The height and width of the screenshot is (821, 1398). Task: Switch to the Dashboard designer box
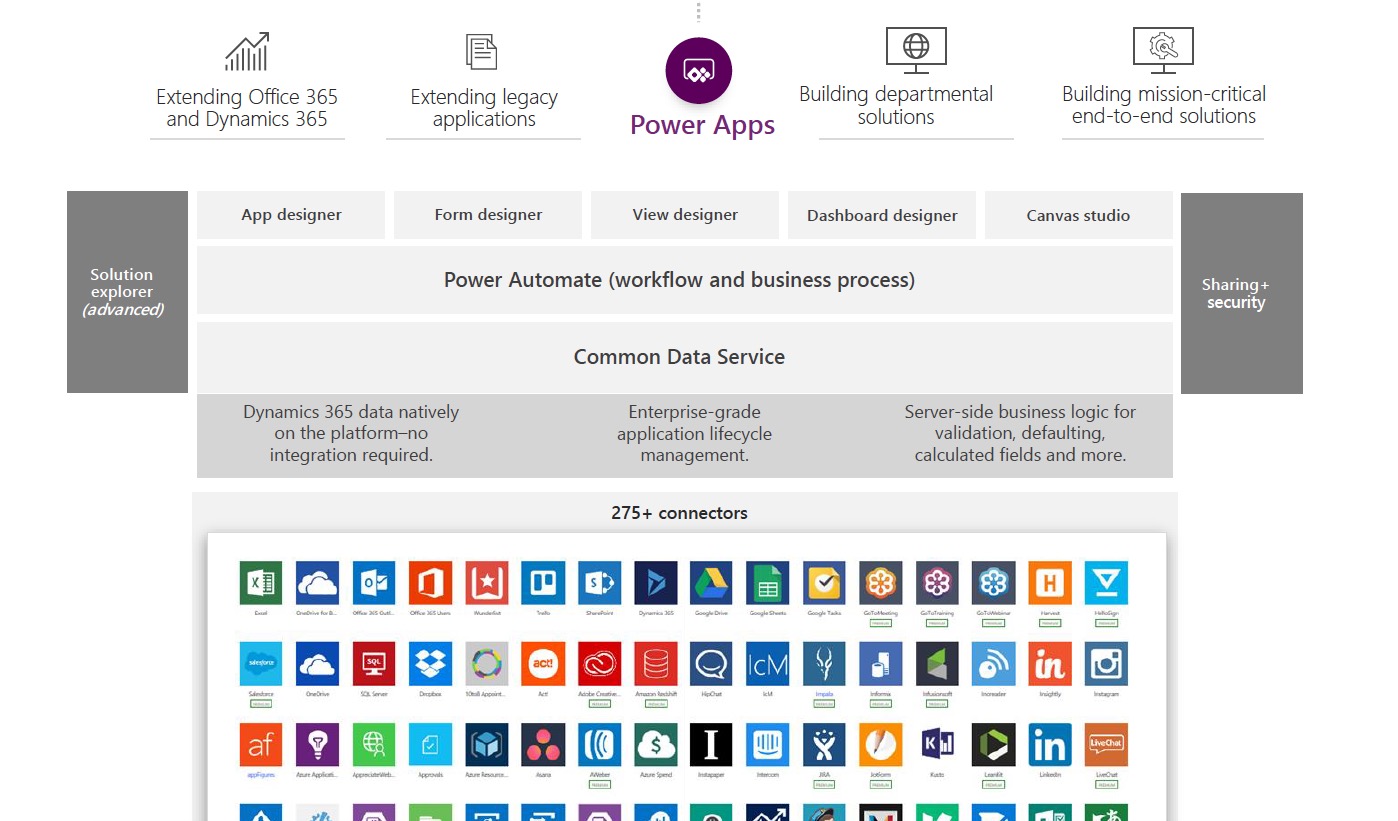882,215
